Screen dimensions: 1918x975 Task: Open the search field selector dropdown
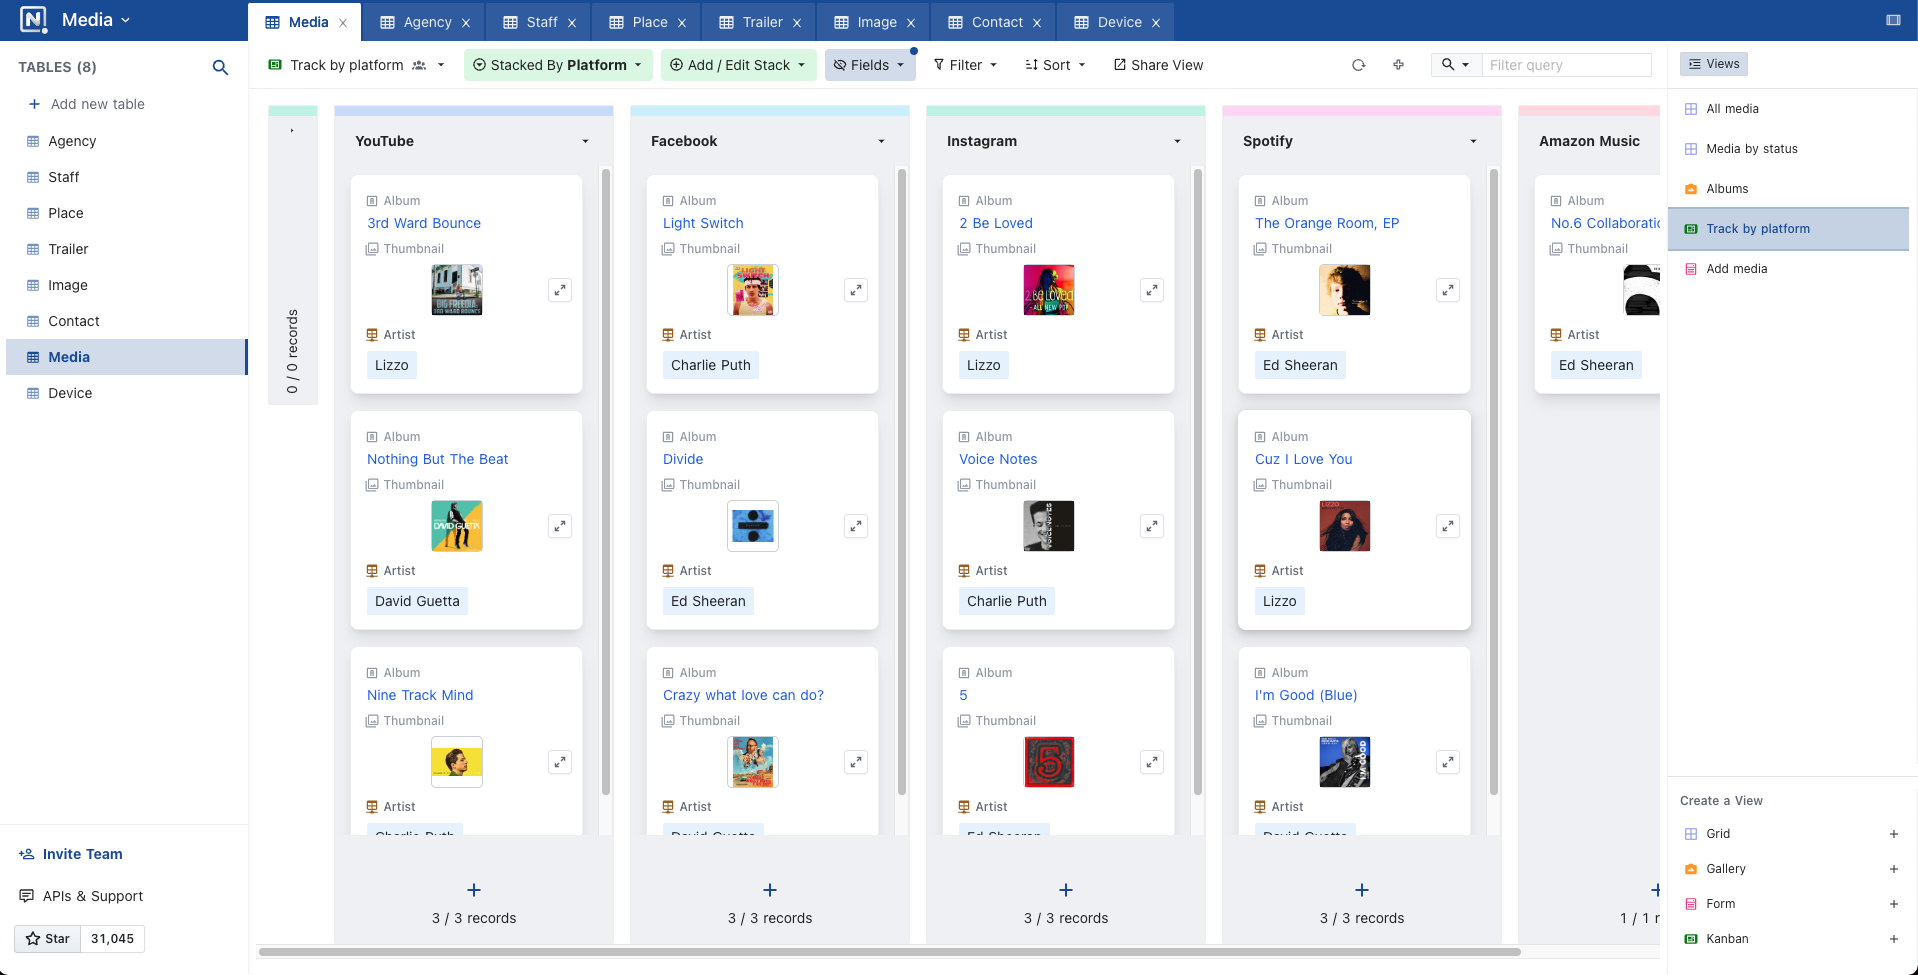coord(1456,65)
